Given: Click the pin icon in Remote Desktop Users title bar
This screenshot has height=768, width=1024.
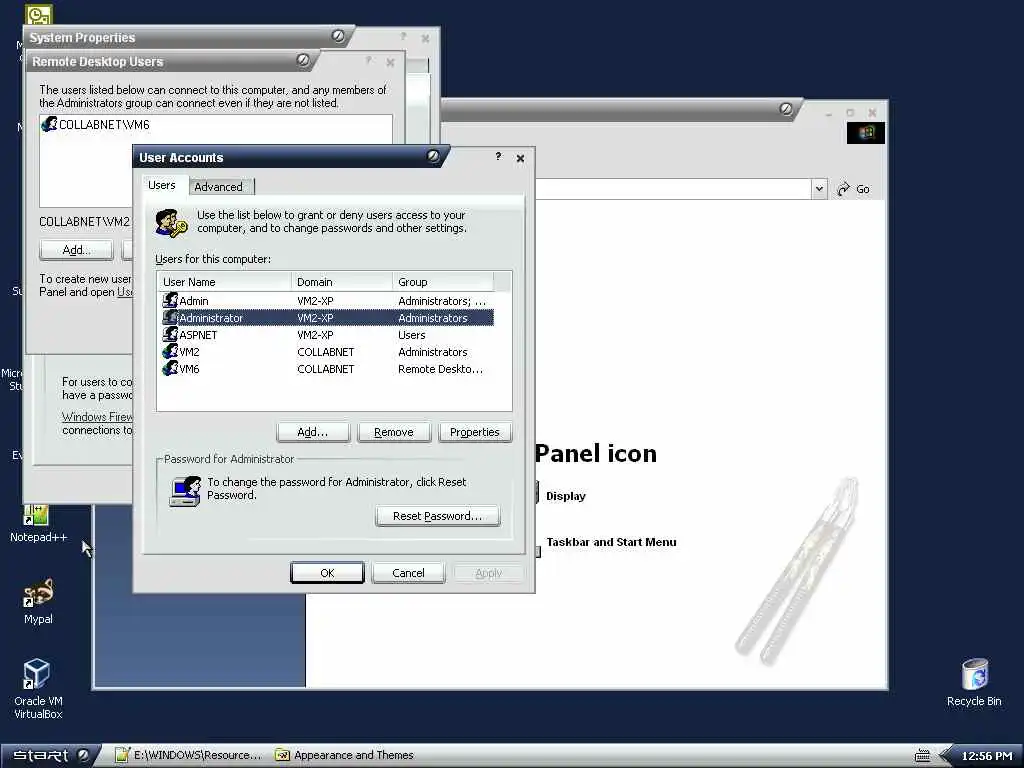Looking at the screenshot, I should click(303, 60).
